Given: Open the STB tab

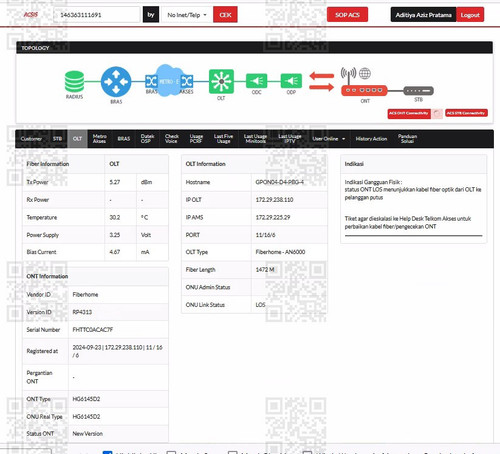Looking at the screenshot, I should (x=57, y=139).
